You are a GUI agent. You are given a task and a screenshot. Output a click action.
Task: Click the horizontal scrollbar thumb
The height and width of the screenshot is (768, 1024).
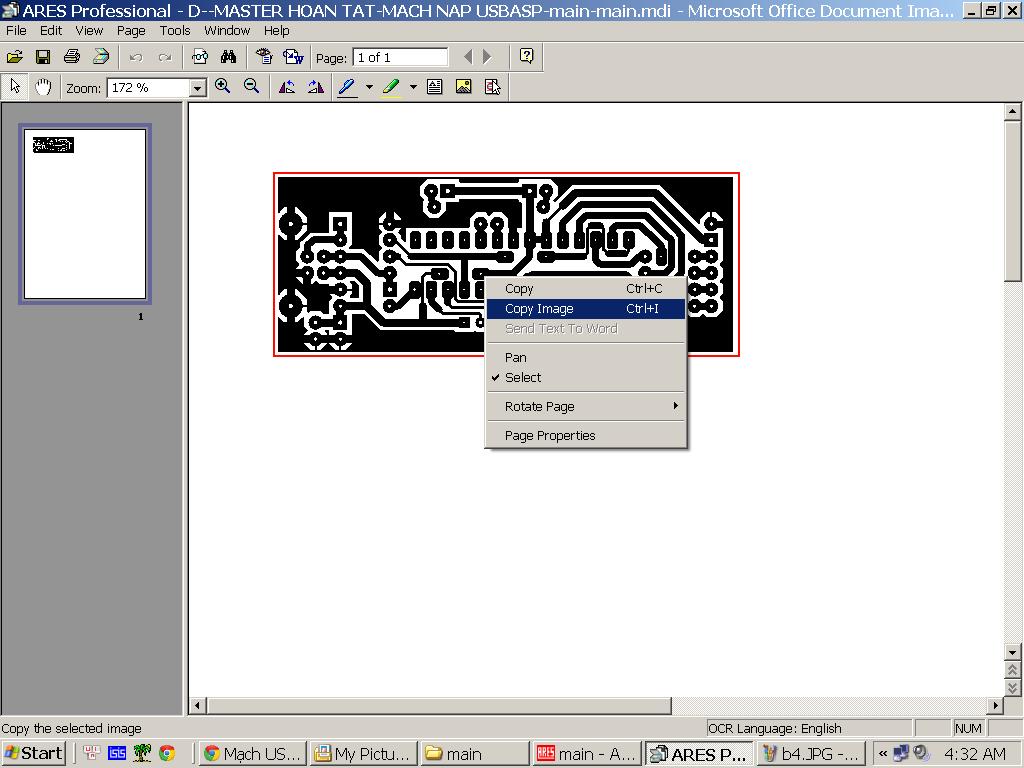click(439, 705)
